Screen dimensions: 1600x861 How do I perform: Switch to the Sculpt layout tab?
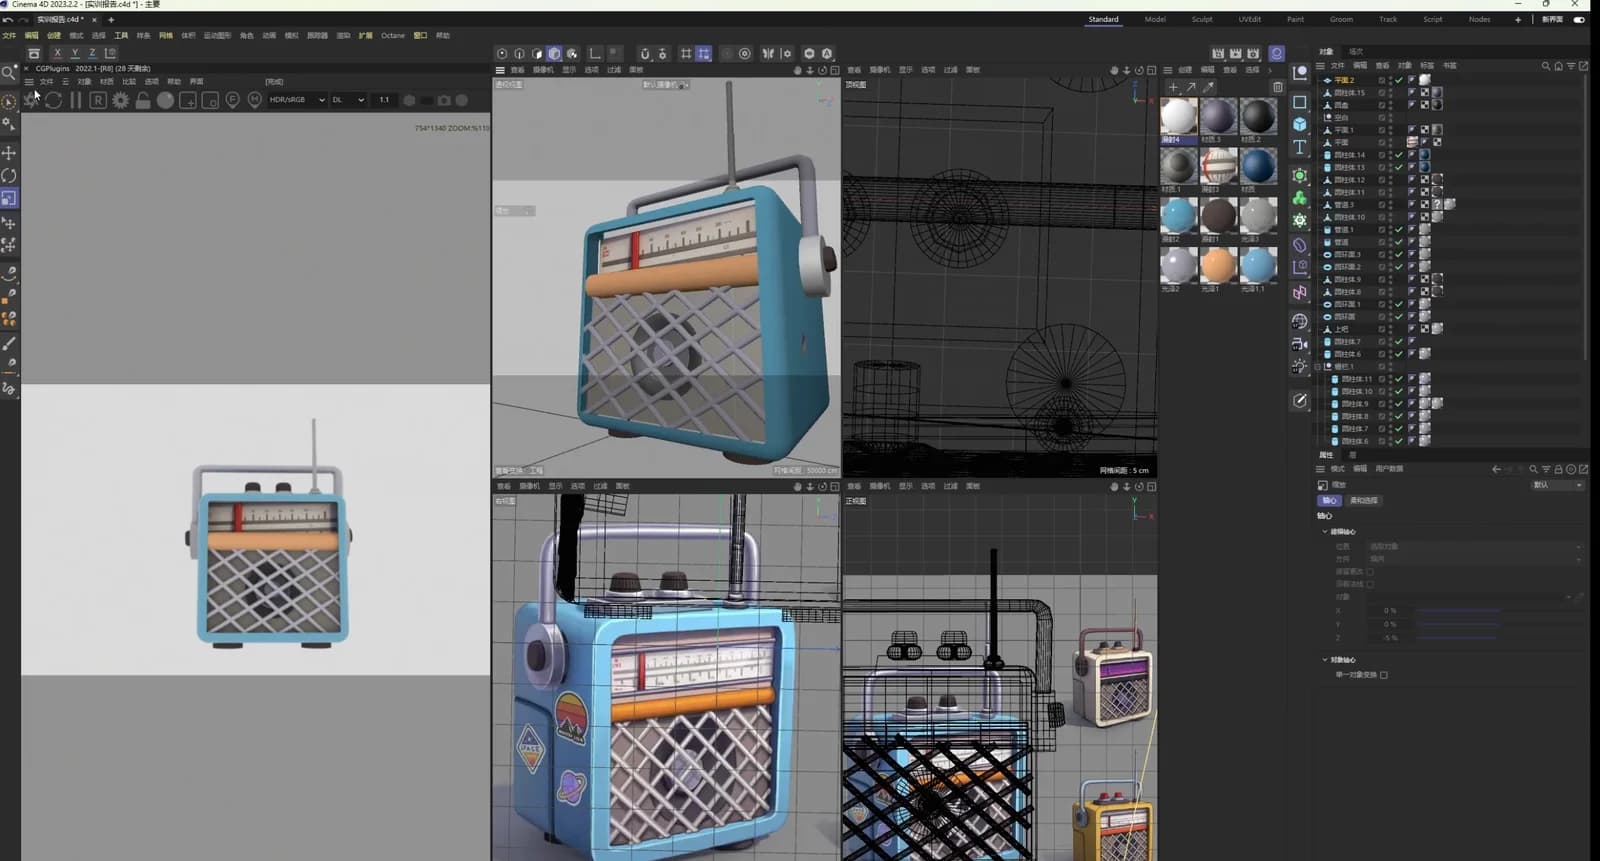(x=1202, y=19)
